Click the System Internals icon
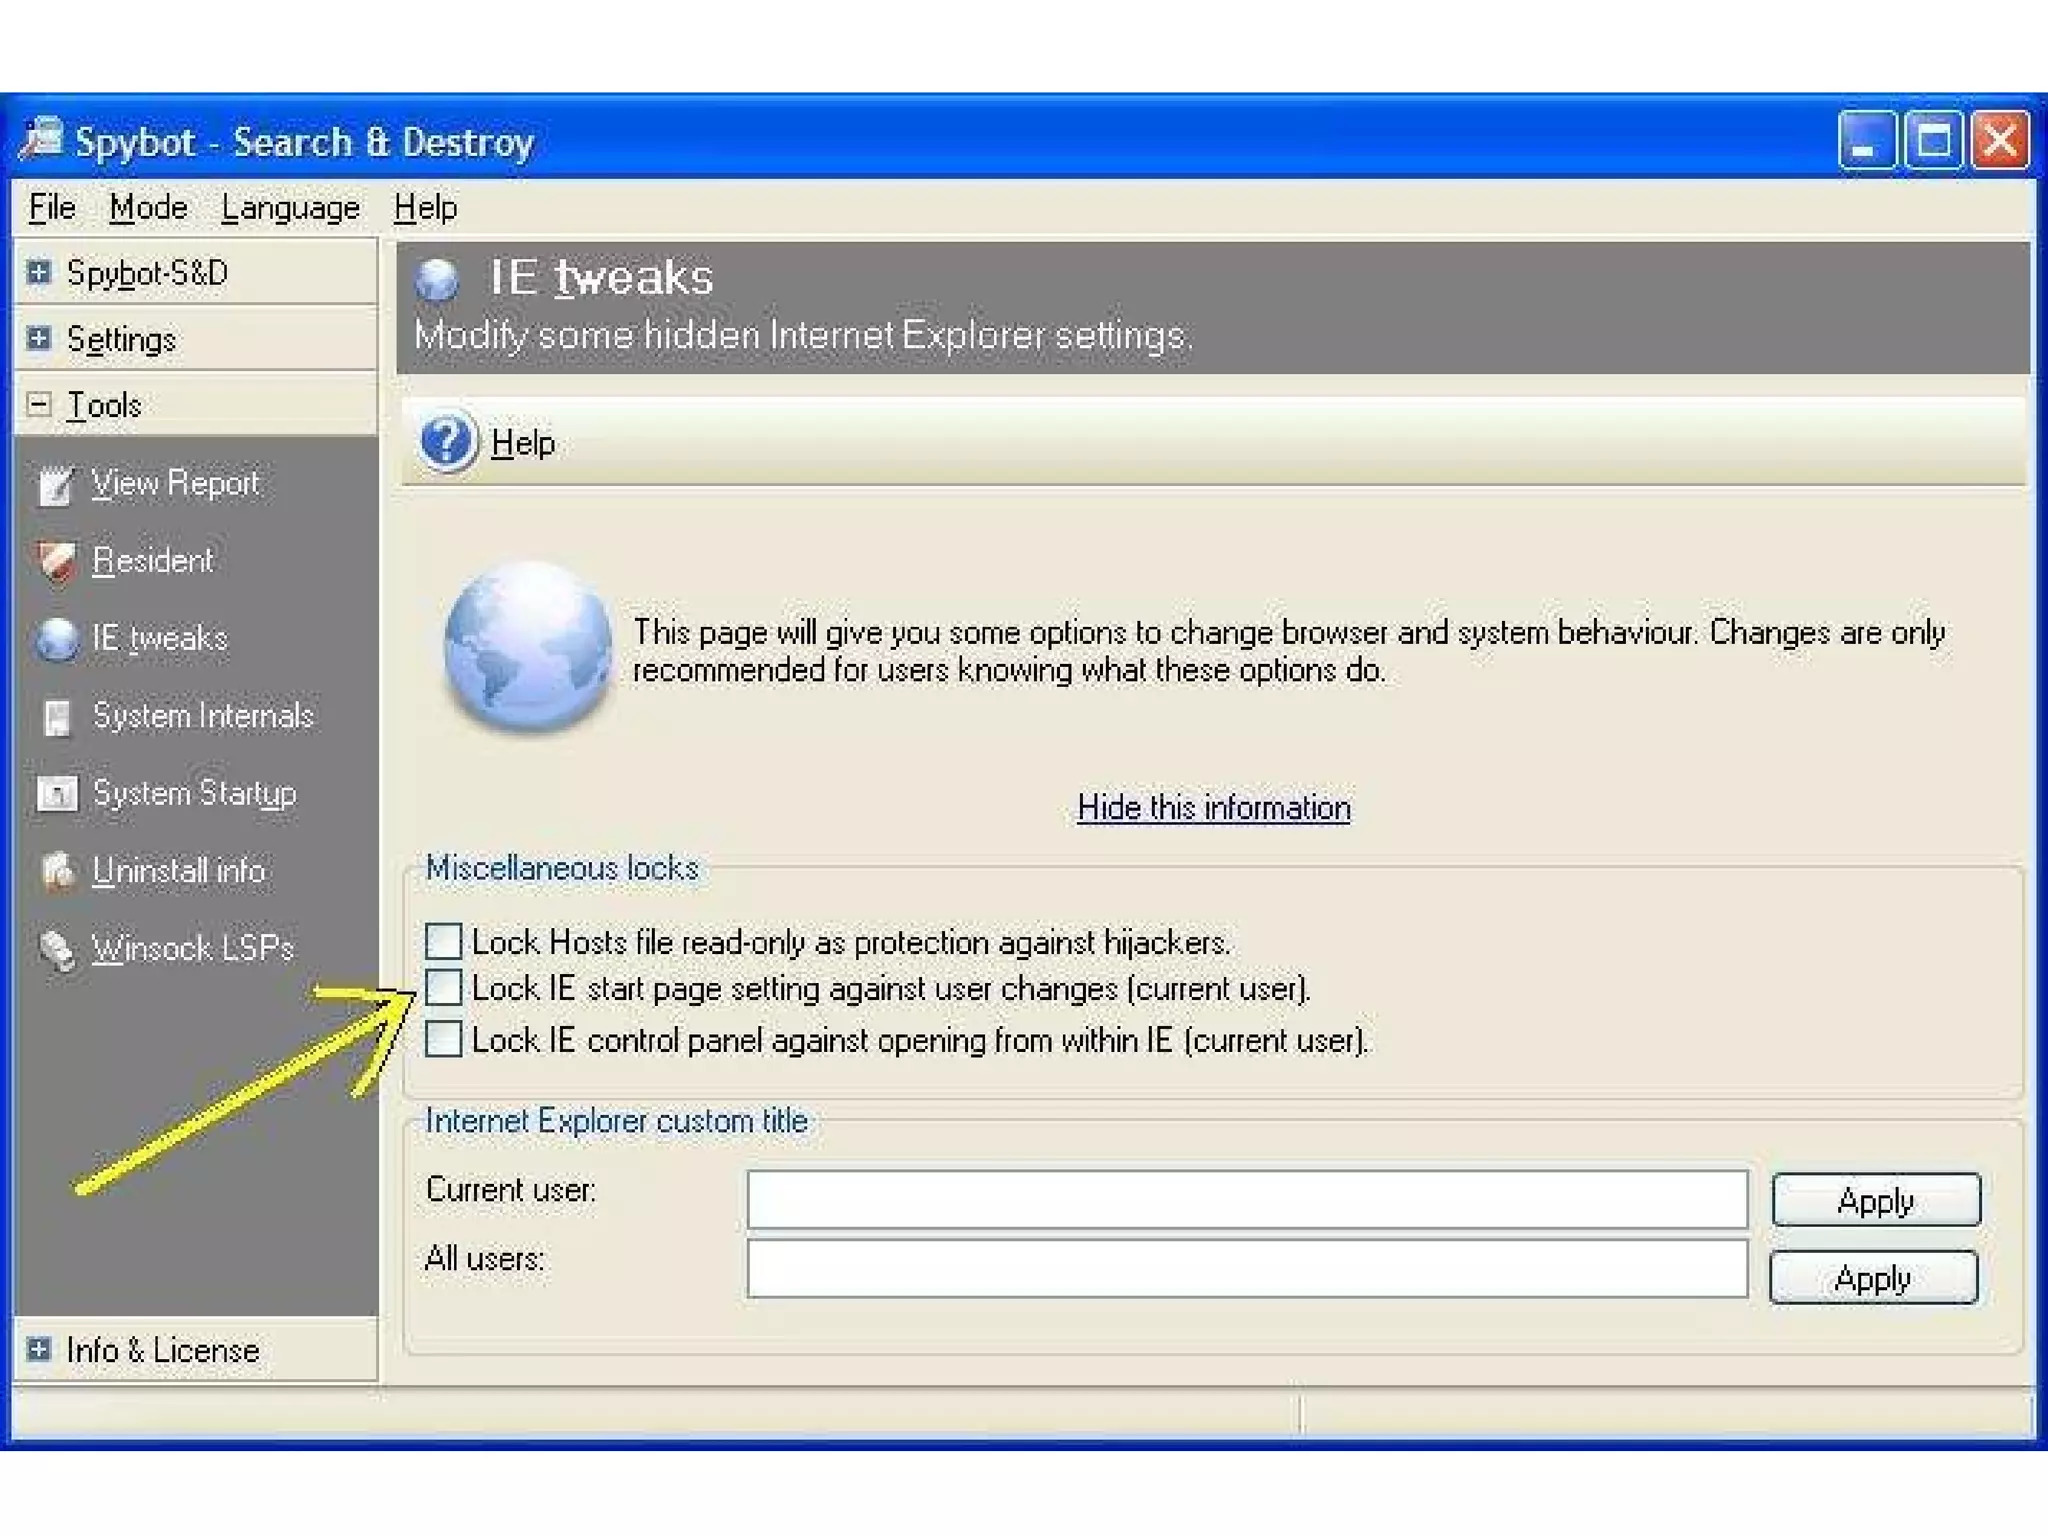2048x1536 pixels. (x=56, y=717)
